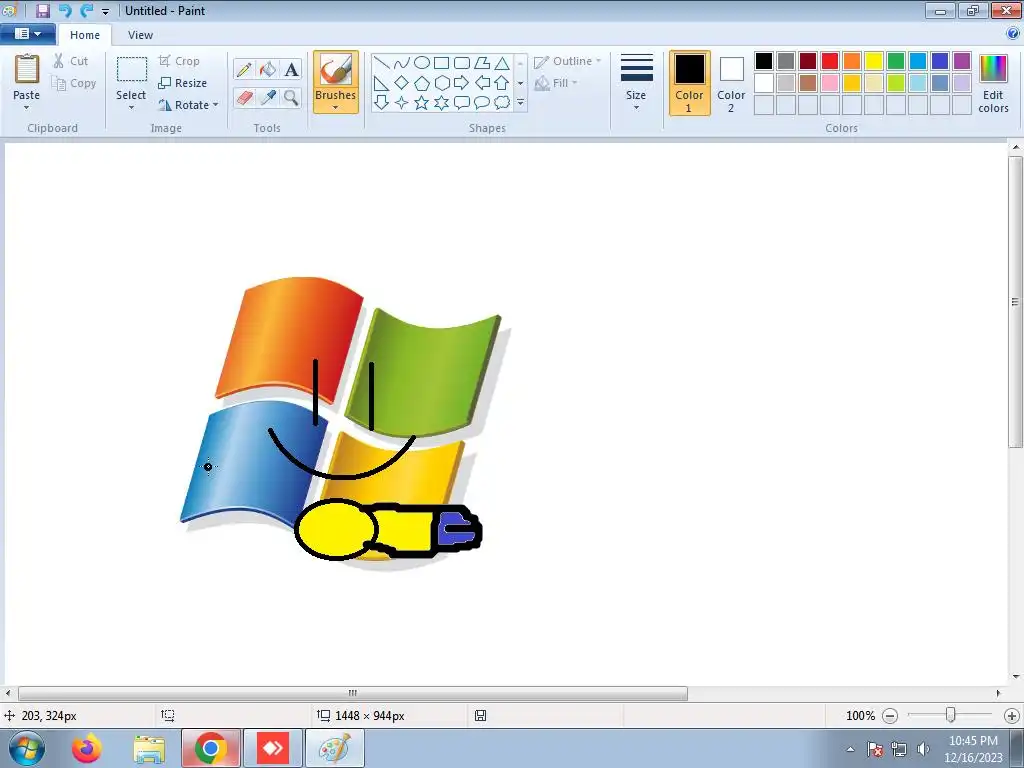Choose the Four-point star shape
The height and width of the screenshot is (768, 1024).
pyautogui.click(x=402, y=103)
